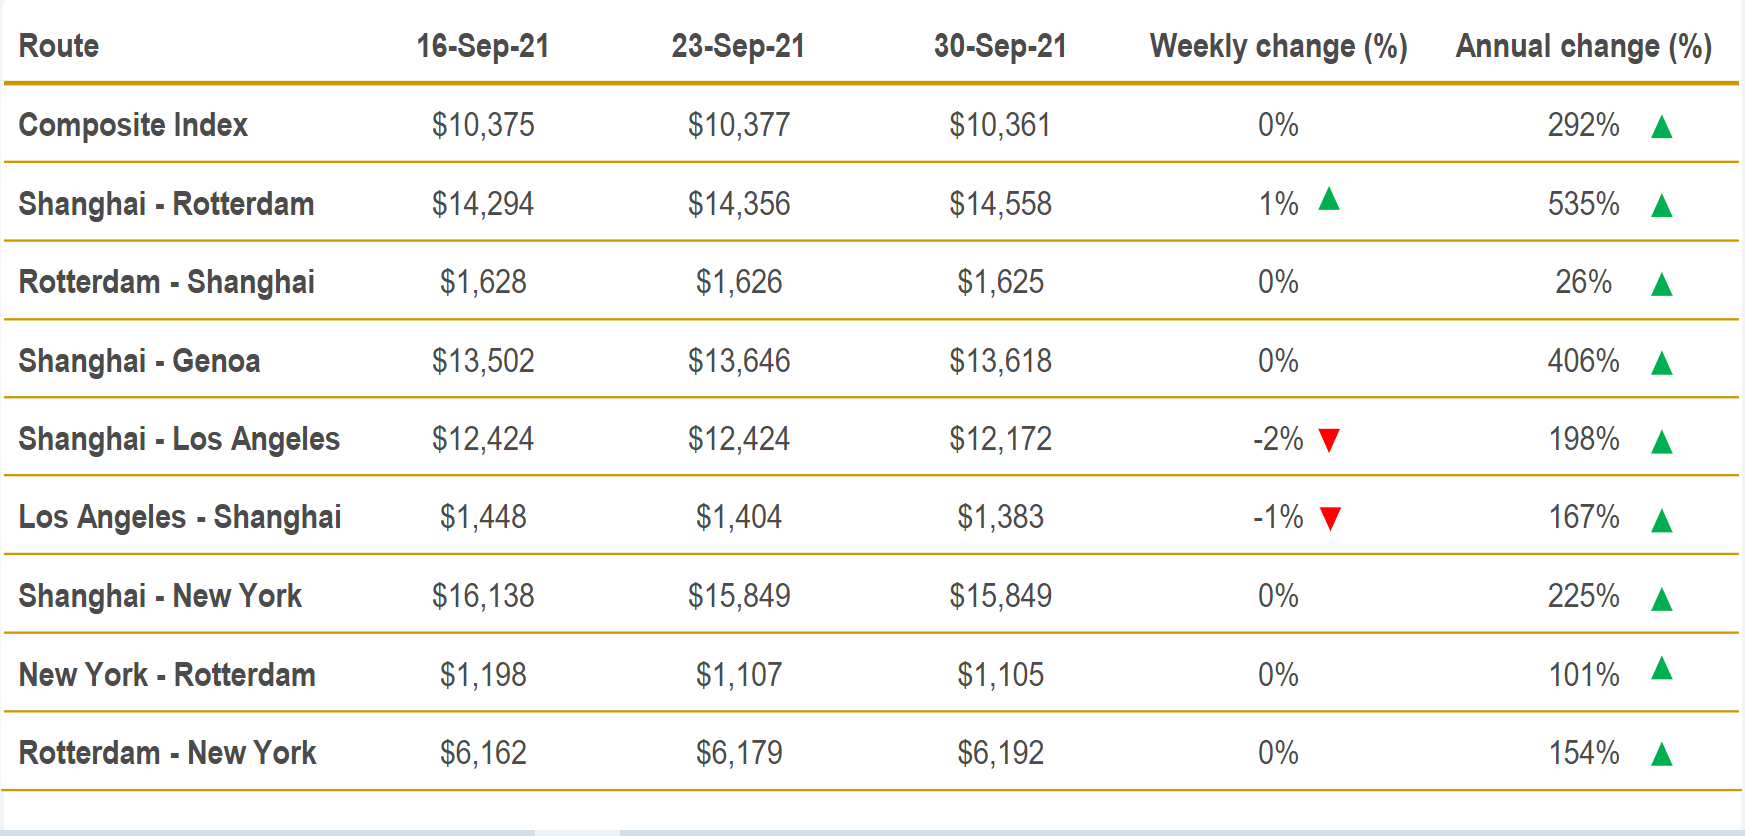This screenshot has height=836, width=1745.
Task: Click the green arrow next to 154% annual change
Action: (x=1662, y=754)
